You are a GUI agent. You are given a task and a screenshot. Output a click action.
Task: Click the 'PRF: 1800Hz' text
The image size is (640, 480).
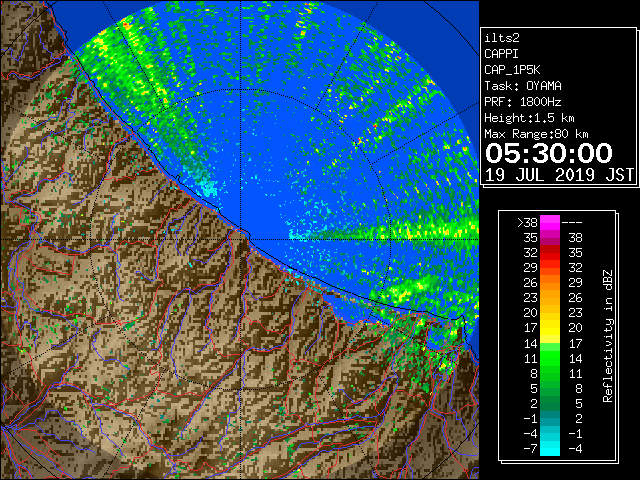[x=523, y=102]
